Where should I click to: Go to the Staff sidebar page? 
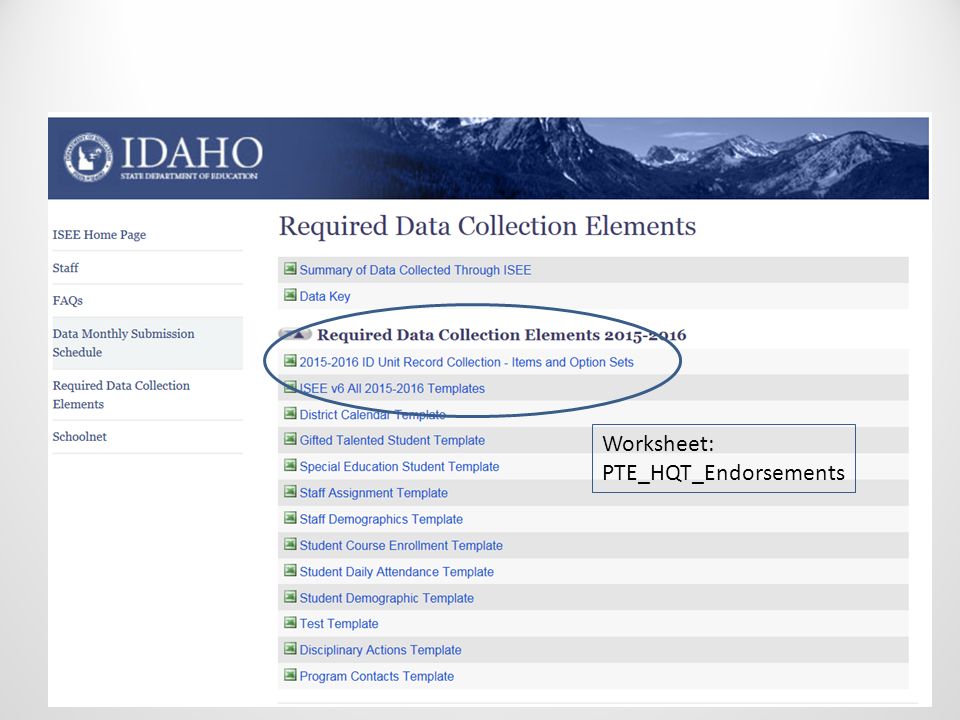pos(66,268)
